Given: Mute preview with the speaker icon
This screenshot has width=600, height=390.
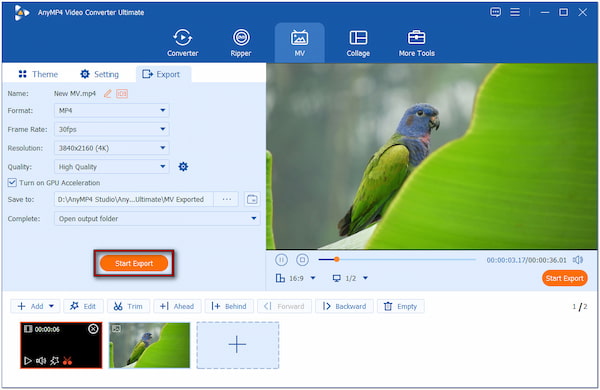Looking at the screenshot, I should coord(578,260).
